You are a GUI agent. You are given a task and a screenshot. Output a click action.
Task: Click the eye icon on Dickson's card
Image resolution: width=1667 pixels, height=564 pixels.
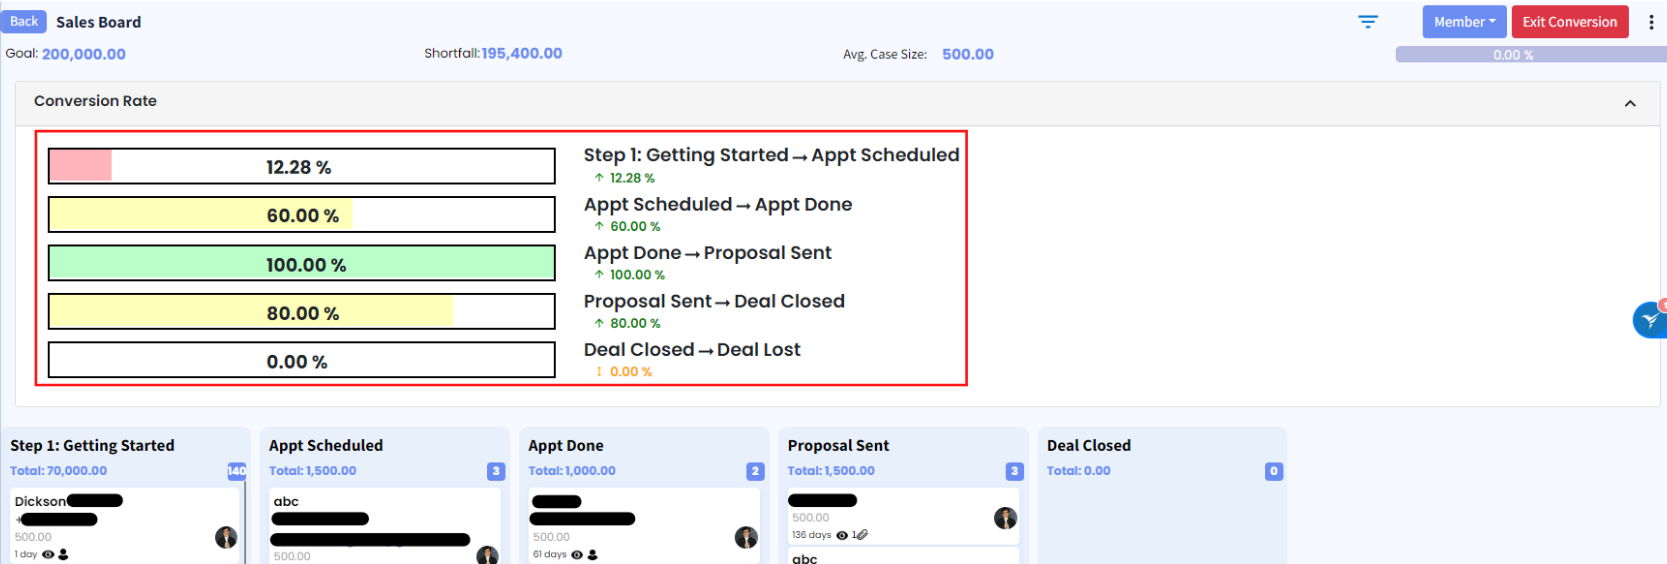(x=48, y=554)
